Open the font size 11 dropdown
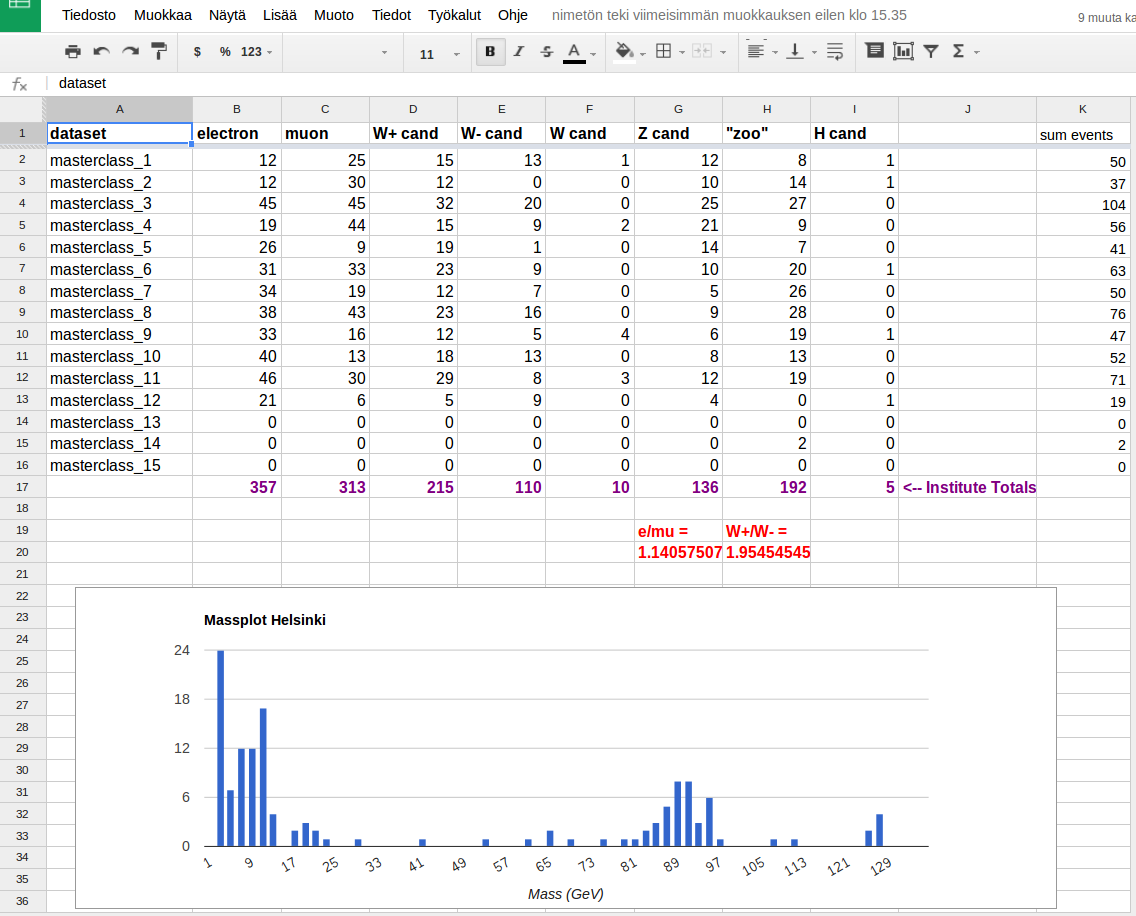Viewport: 1136px width, 916px height. [x=440, y=54]
